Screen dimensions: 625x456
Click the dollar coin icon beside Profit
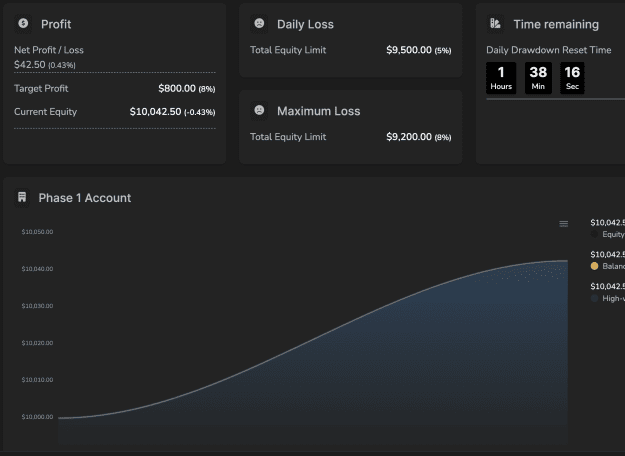click(23, 24)
